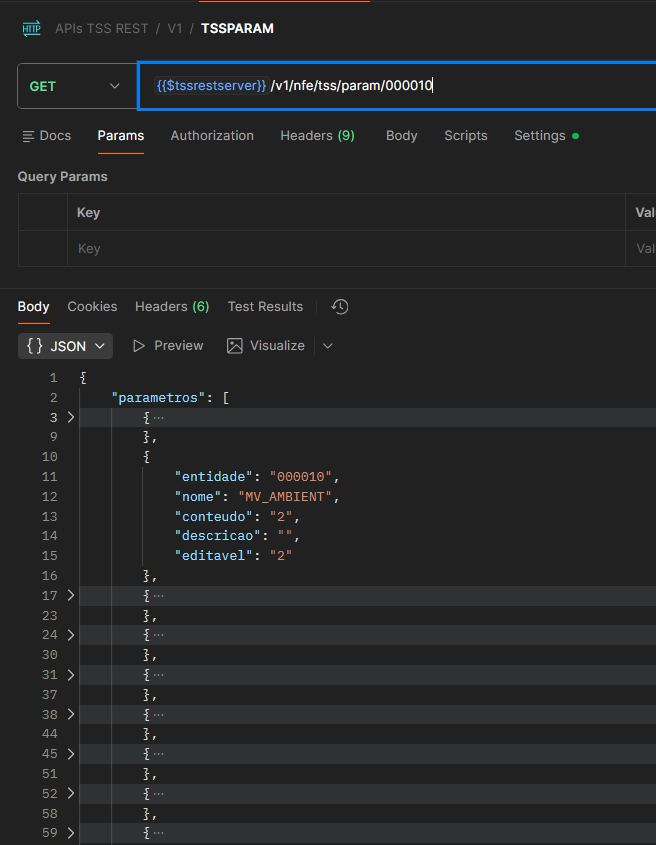Screen dimensions: 656x845
Task: Expand collapsed JSON block at line 3
Action: [x=71, y=417]
